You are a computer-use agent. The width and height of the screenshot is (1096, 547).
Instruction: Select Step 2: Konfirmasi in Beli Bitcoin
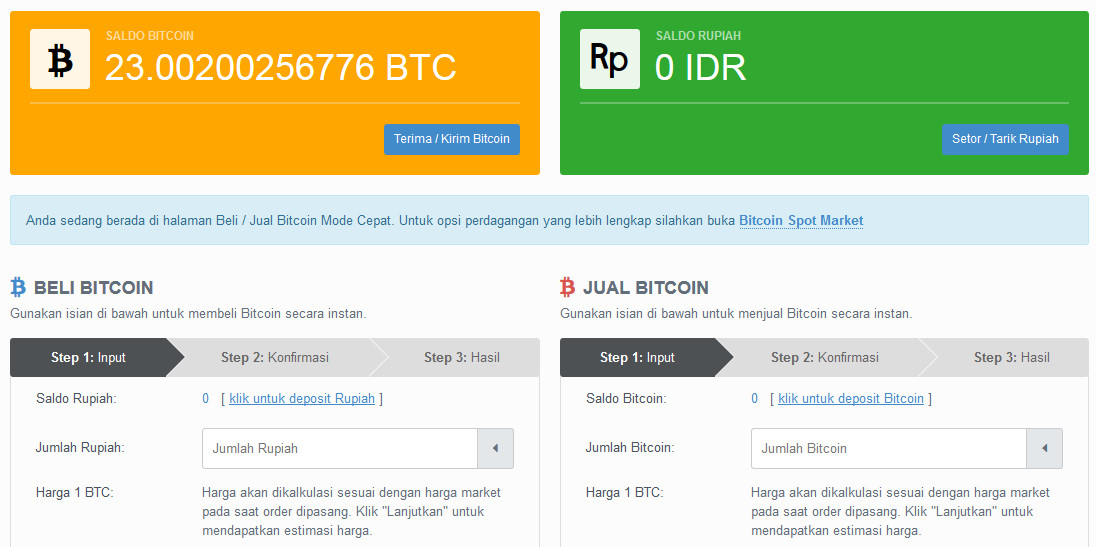click(275, 358)
